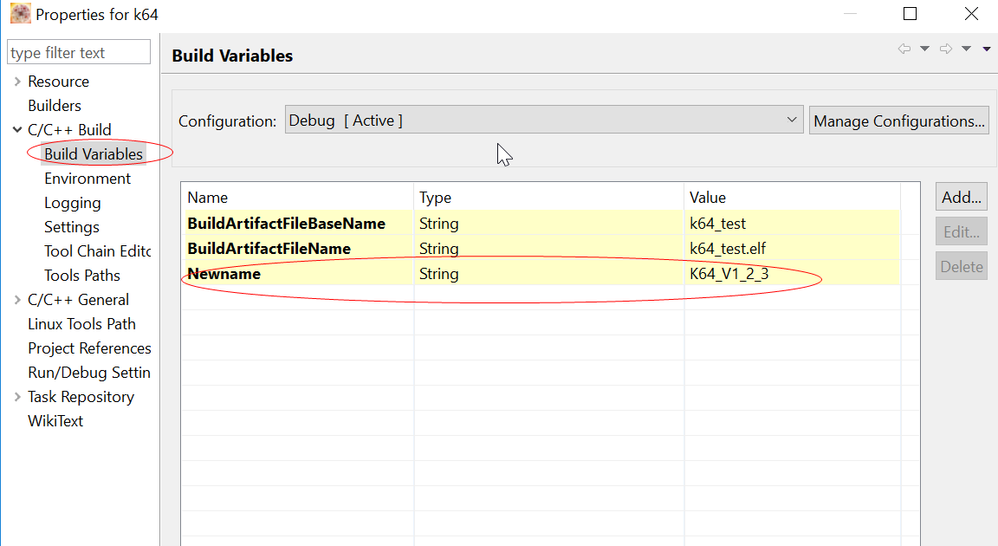Click Manage Configurations... button
The image size is (998, 546).
pyautogui.click(x=898, y=121)
